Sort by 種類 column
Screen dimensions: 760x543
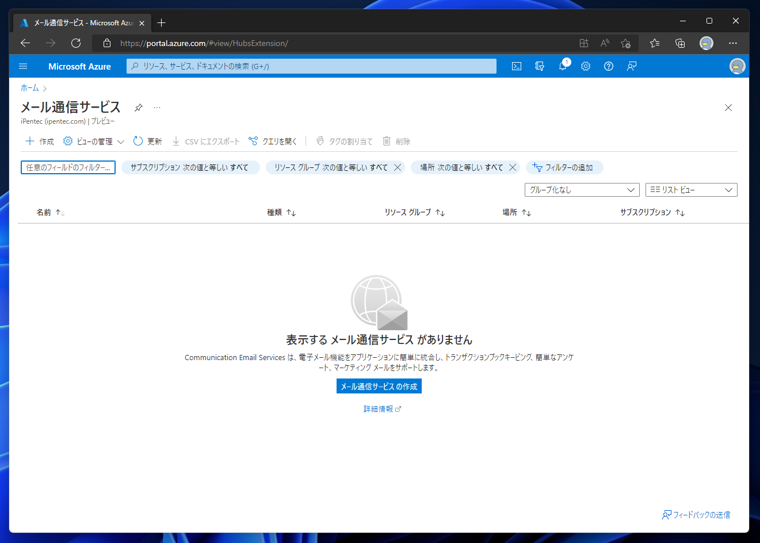[281, 212]
